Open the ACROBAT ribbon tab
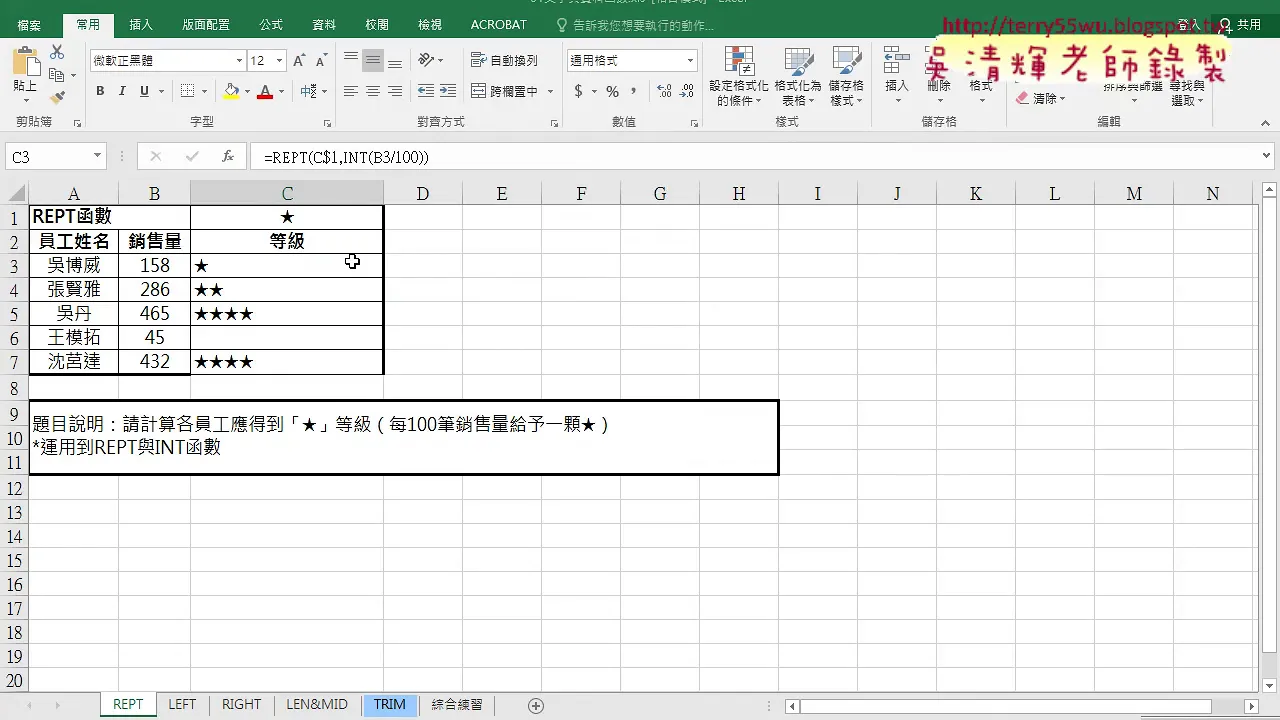 [499, 25]
